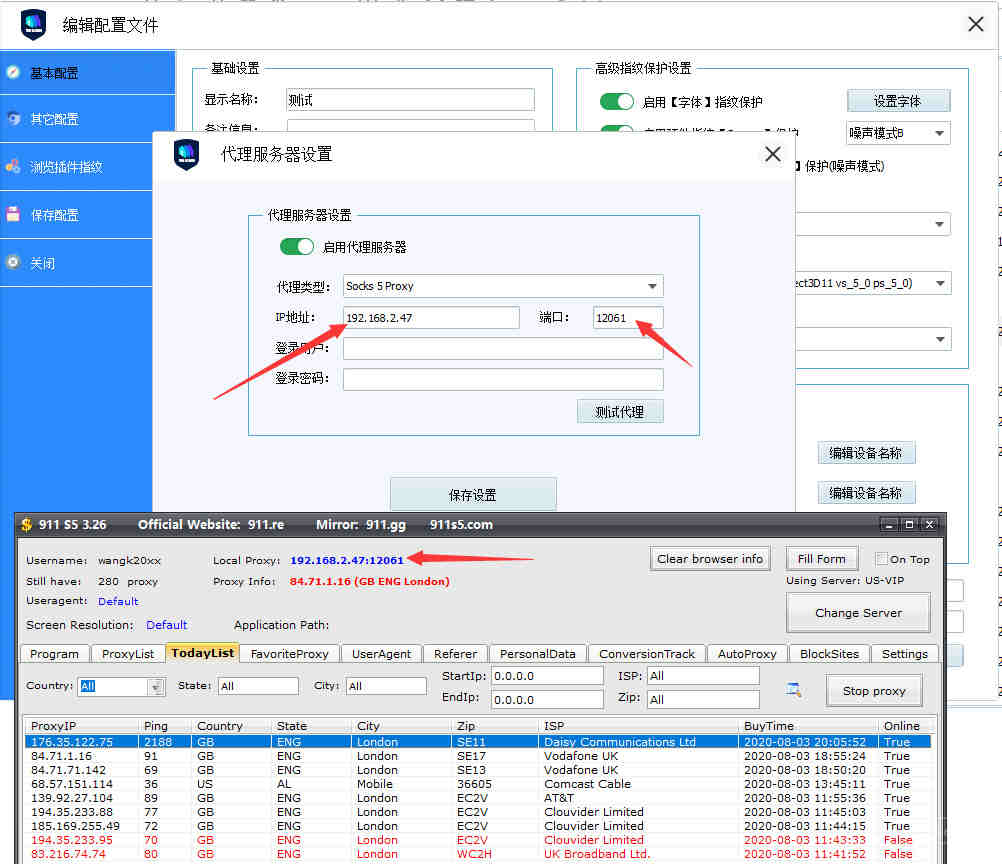Open the PersonalData tab

coord(537,654)
